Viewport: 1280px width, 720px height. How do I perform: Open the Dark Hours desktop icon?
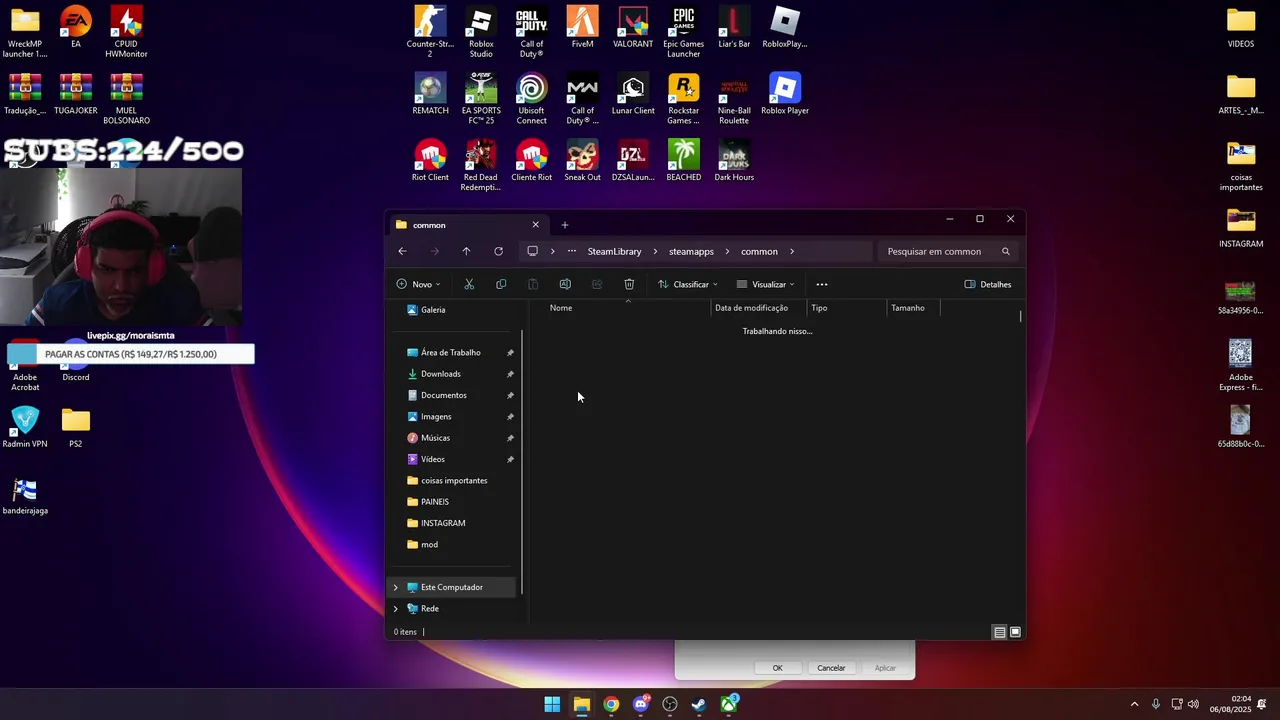(x=734, y=160)
